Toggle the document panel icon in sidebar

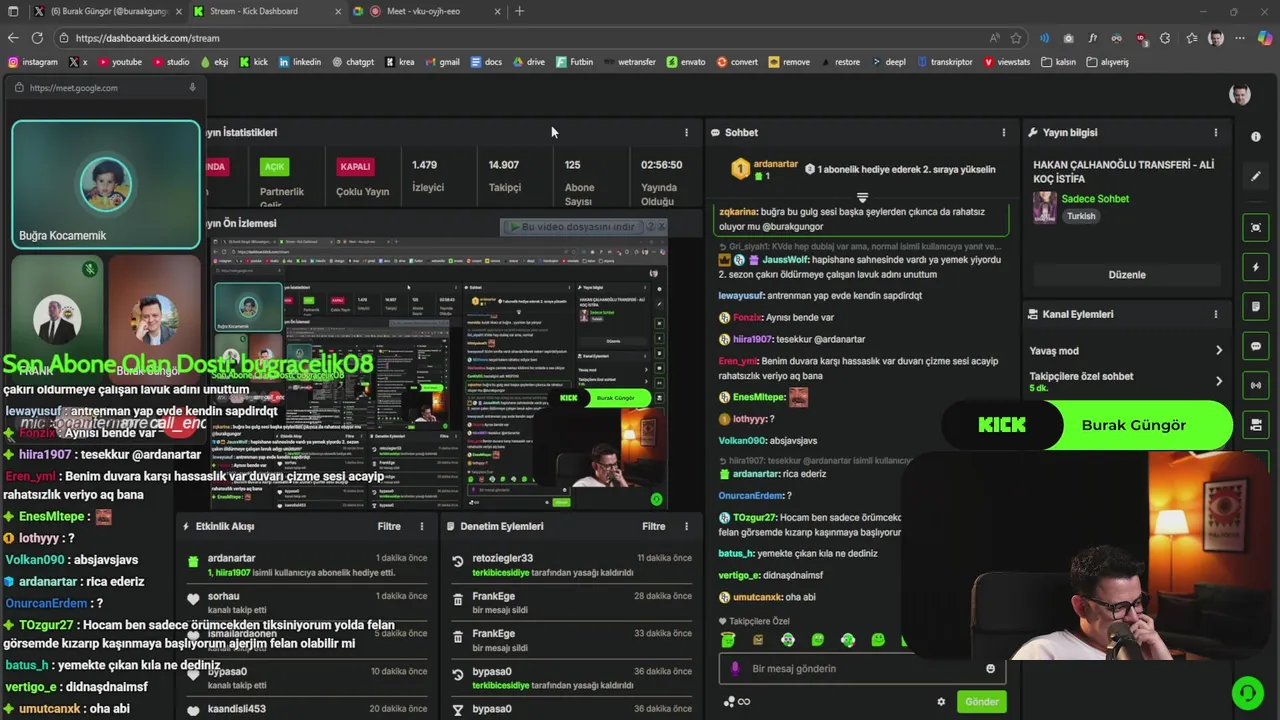pyautogui.click(x=1256, y=307)
